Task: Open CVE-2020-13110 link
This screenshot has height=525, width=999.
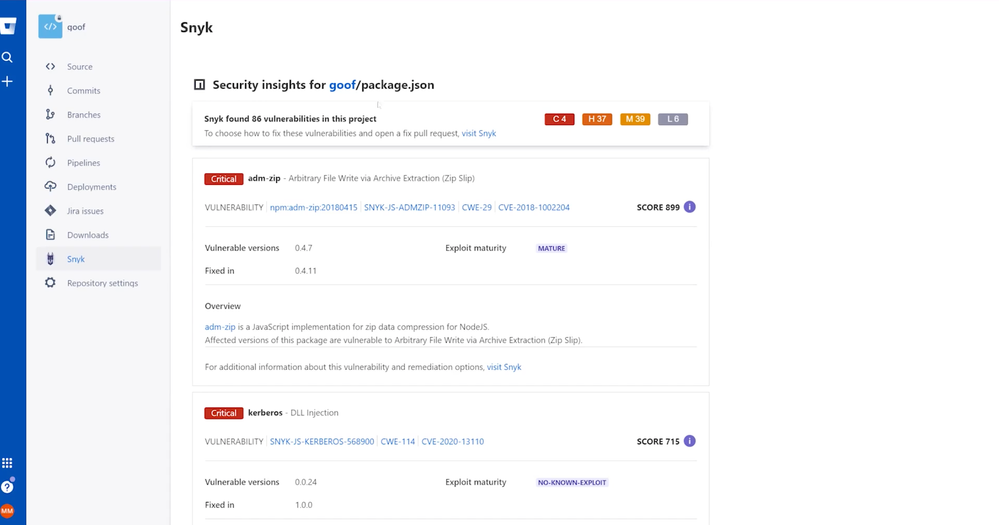Action: tap(452, 441)
